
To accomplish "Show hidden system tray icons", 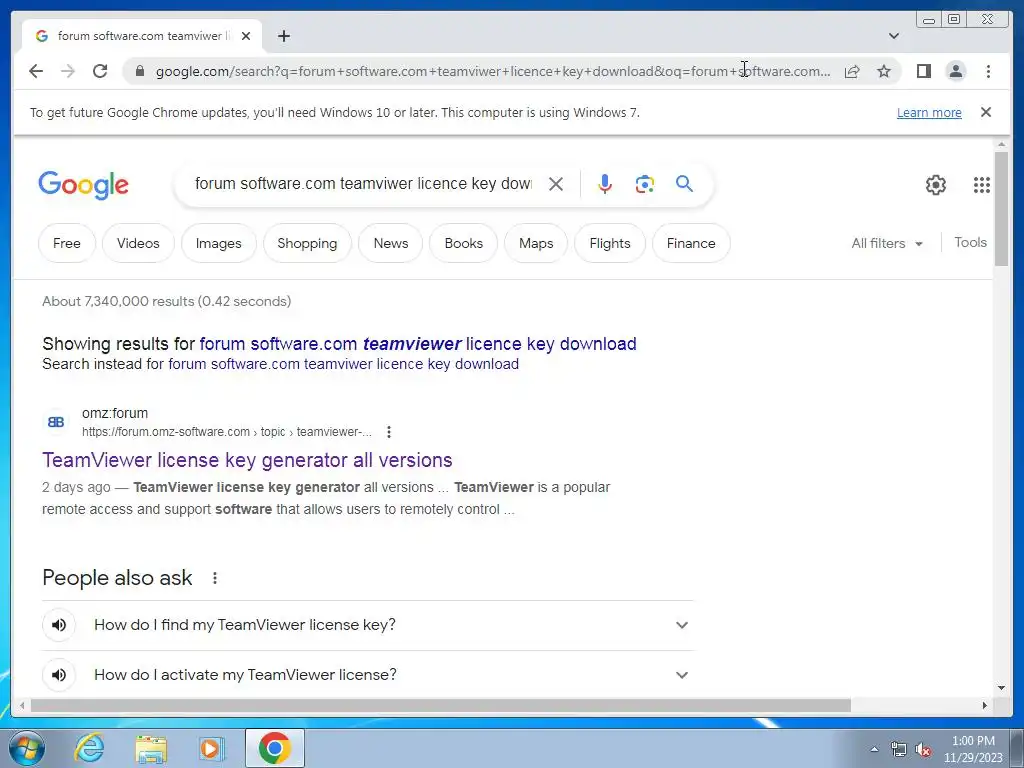I will click(x=874, y=749).
